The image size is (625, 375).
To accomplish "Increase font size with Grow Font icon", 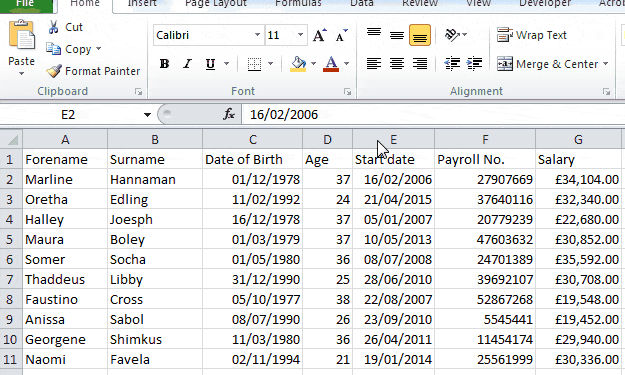I will click(319, 35).
